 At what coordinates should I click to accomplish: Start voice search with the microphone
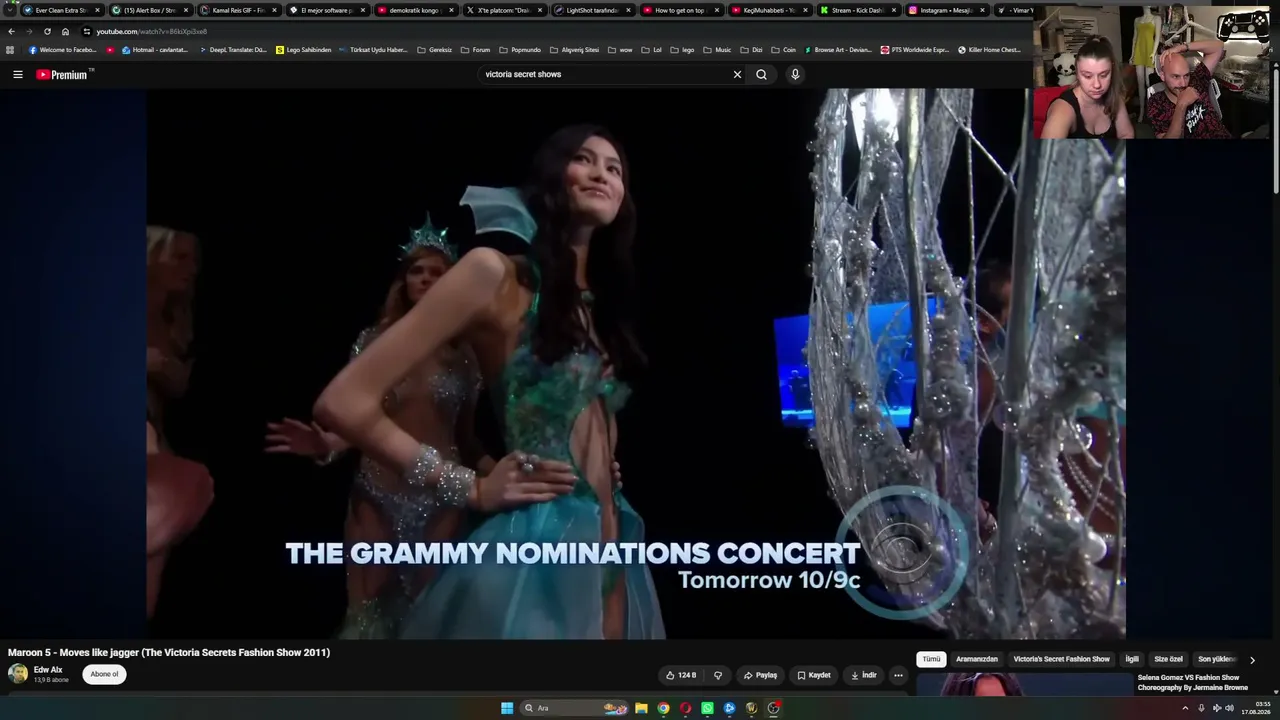tap(795, 74)
